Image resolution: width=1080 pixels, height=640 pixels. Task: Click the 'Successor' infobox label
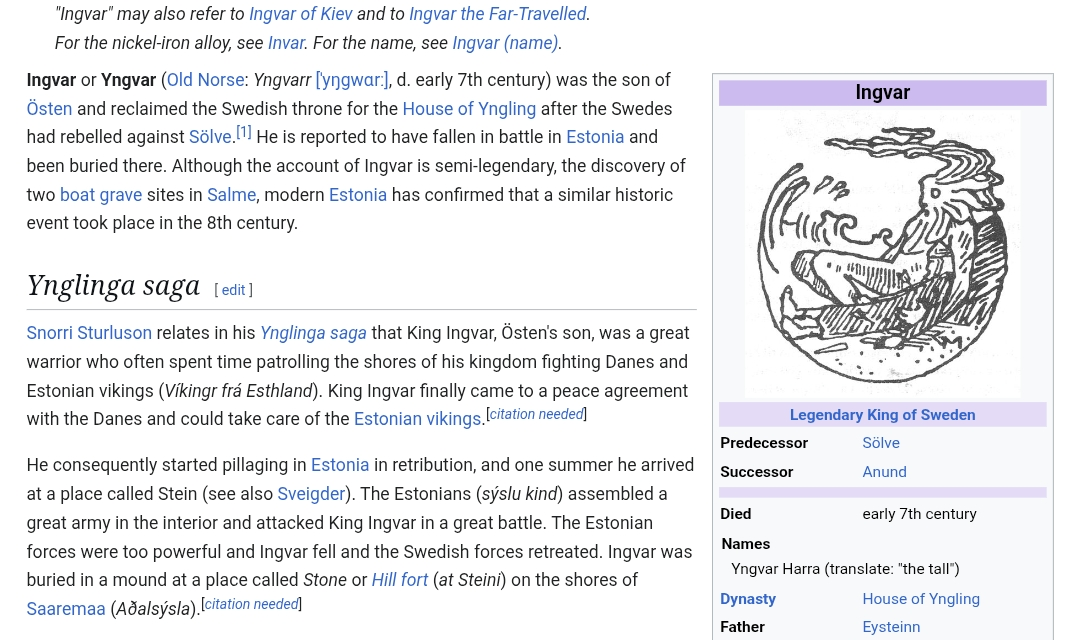pos(756,472)
